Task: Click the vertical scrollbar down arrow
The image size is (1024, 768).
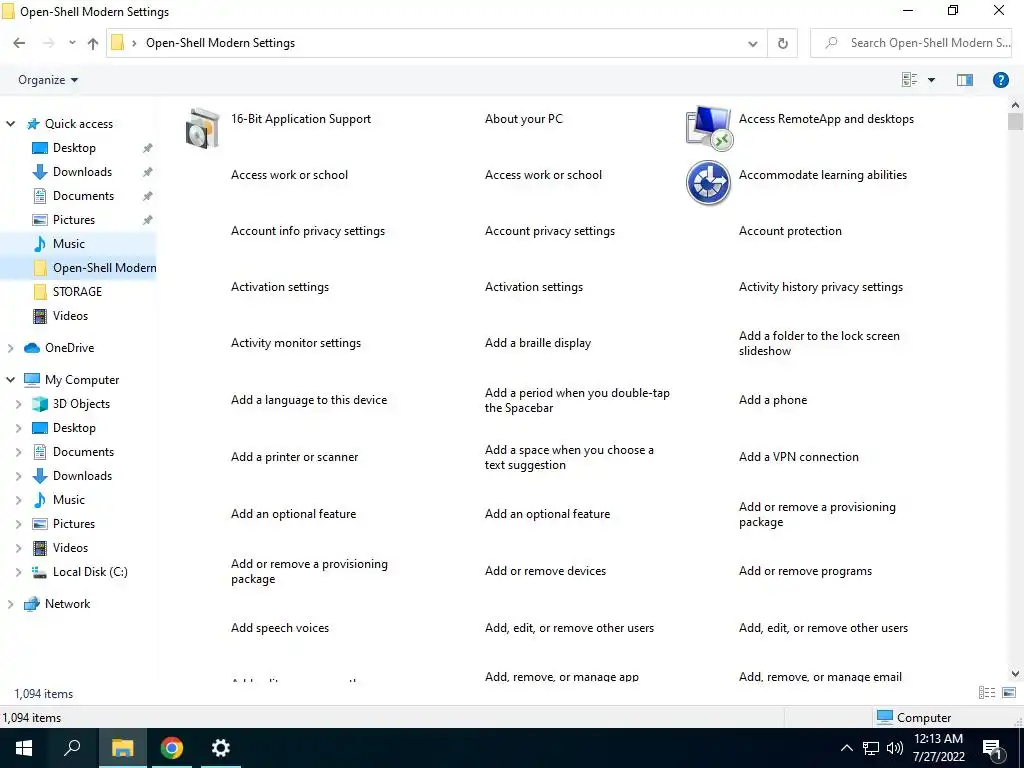Action: [x=1015, y=673]
